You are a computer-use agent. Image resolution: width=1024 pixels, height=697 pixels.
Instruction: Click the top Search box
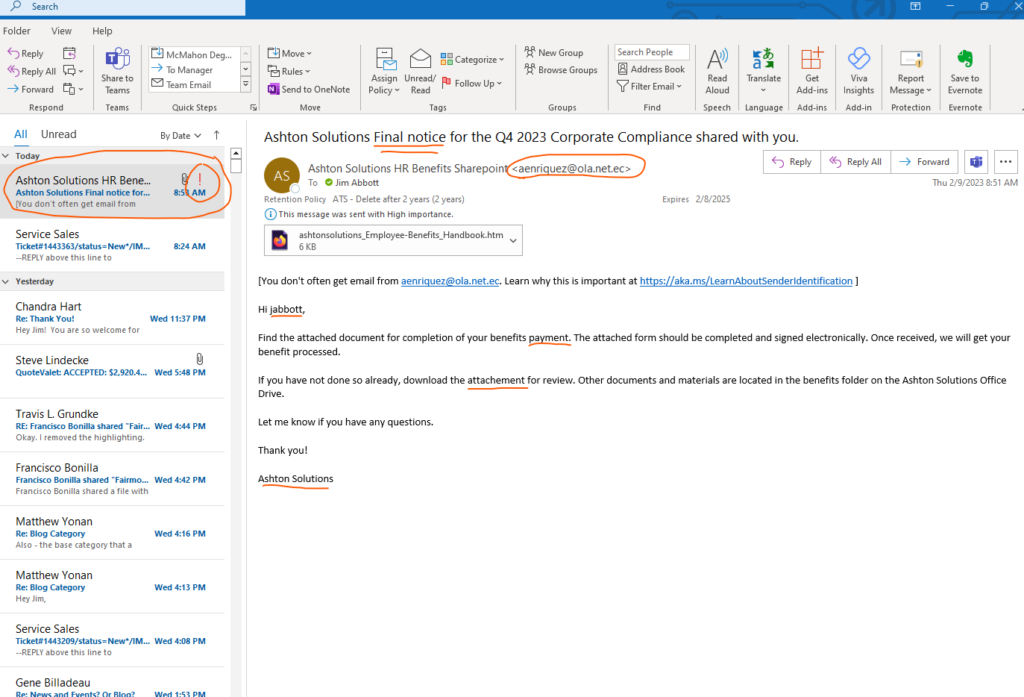(124, 7)
